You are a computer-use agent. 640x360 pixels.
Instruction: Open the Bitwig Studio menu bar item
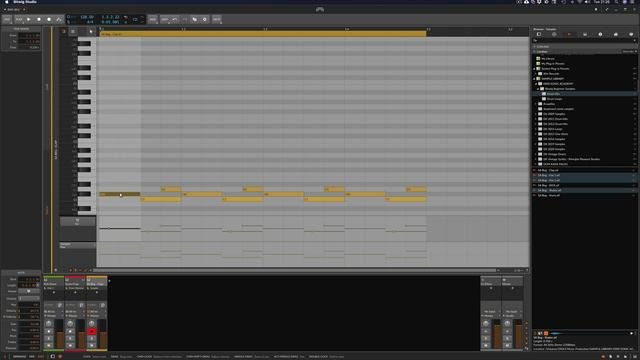coord(25,2)
